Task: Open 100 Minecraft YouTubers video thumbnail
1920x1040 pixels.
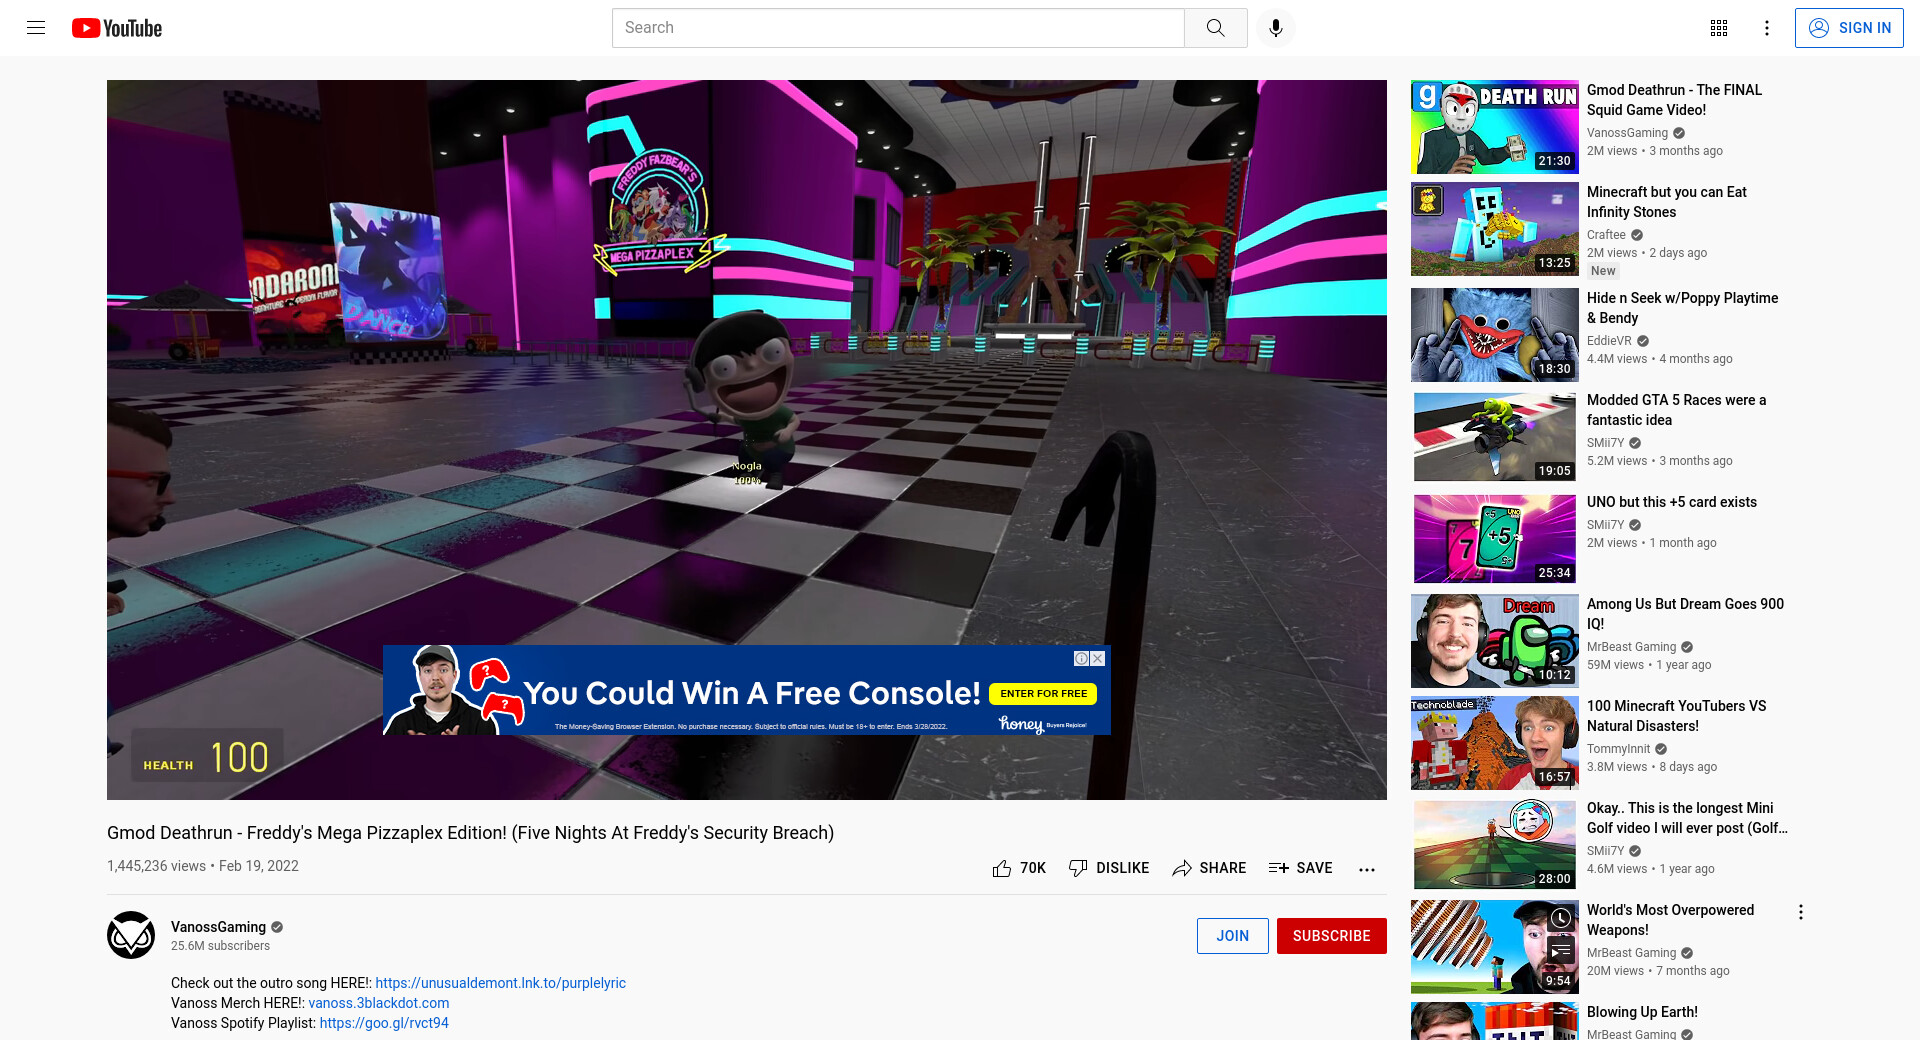Action: coord(1495,743)
